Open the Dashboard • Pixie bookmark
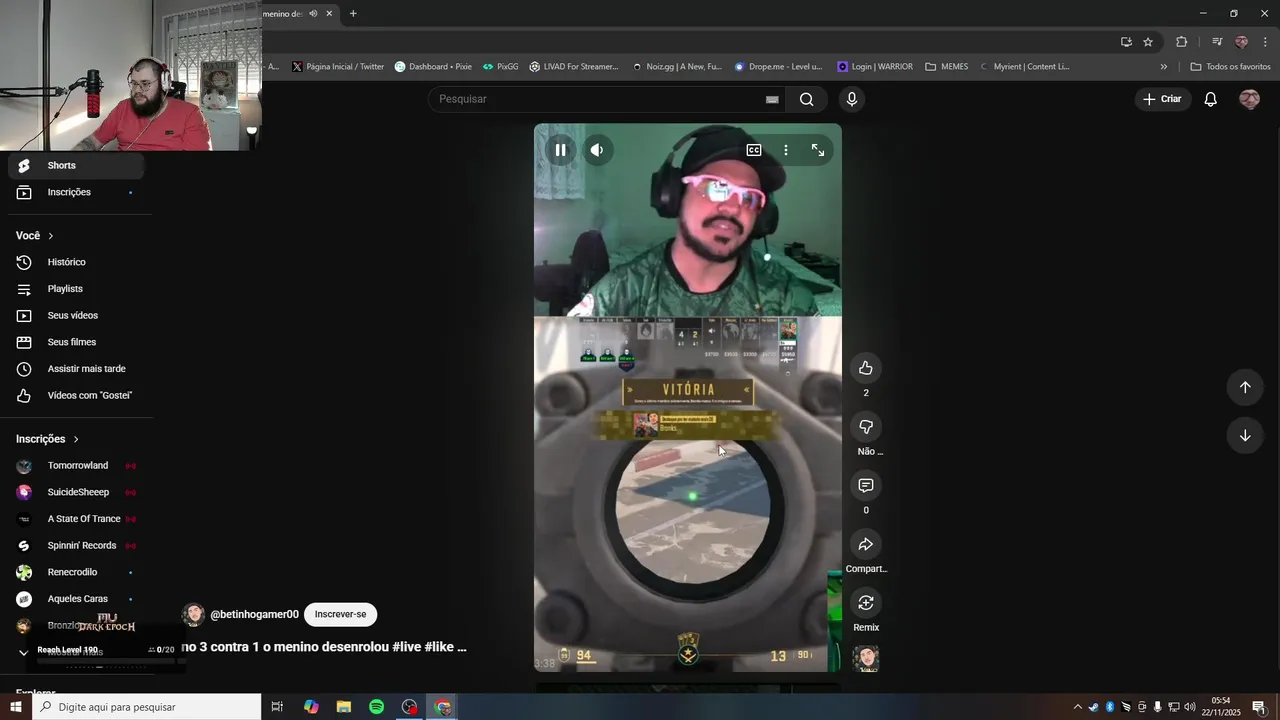The width and height of the screenshot is (1280, 720). click(433, 67)
